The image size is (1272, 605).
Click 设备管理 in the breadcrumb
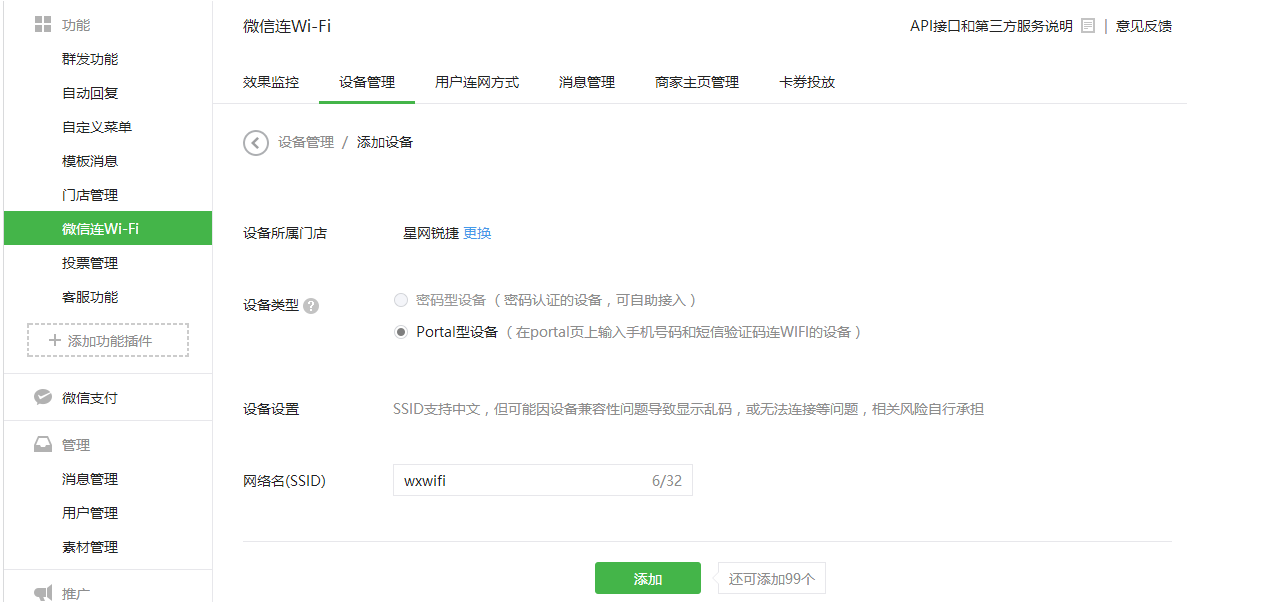pyautogui.click(x=306, y=143)
